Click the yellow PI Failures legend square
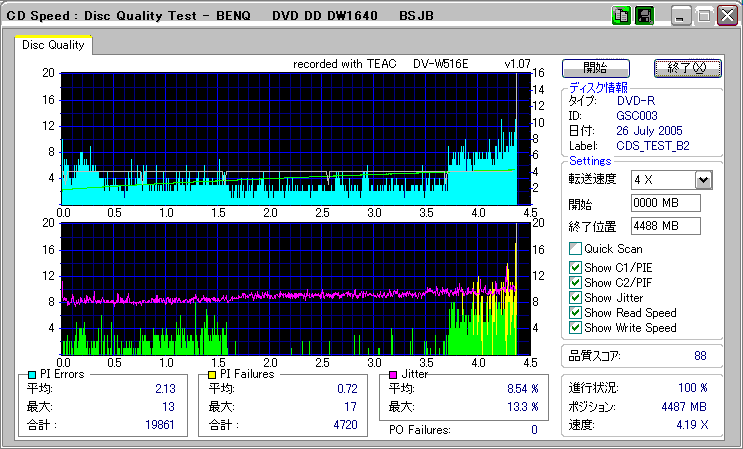Viewport: 743px width, 449px height. pos(212,374)
